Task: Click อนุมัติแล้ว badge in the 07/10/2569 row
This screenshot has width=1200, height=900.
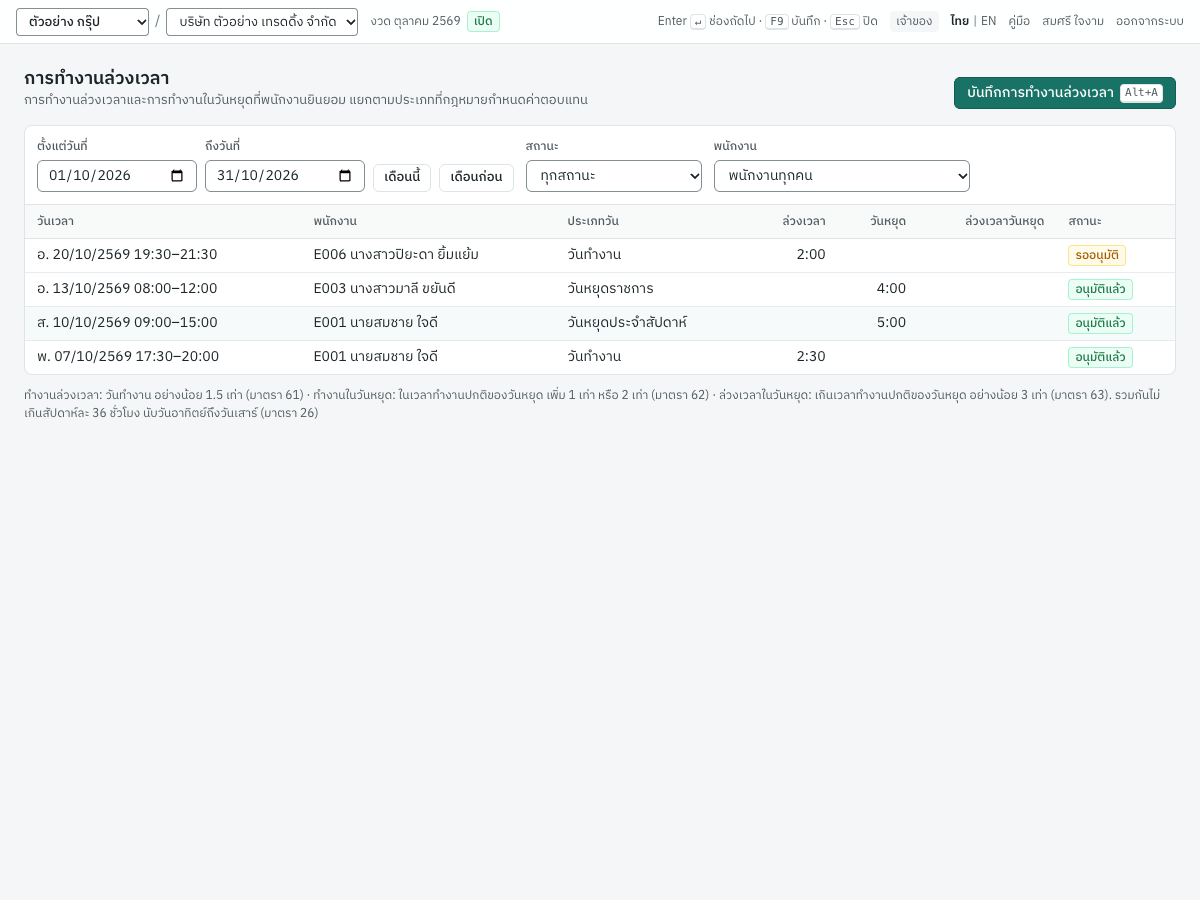Action: 1100,357
